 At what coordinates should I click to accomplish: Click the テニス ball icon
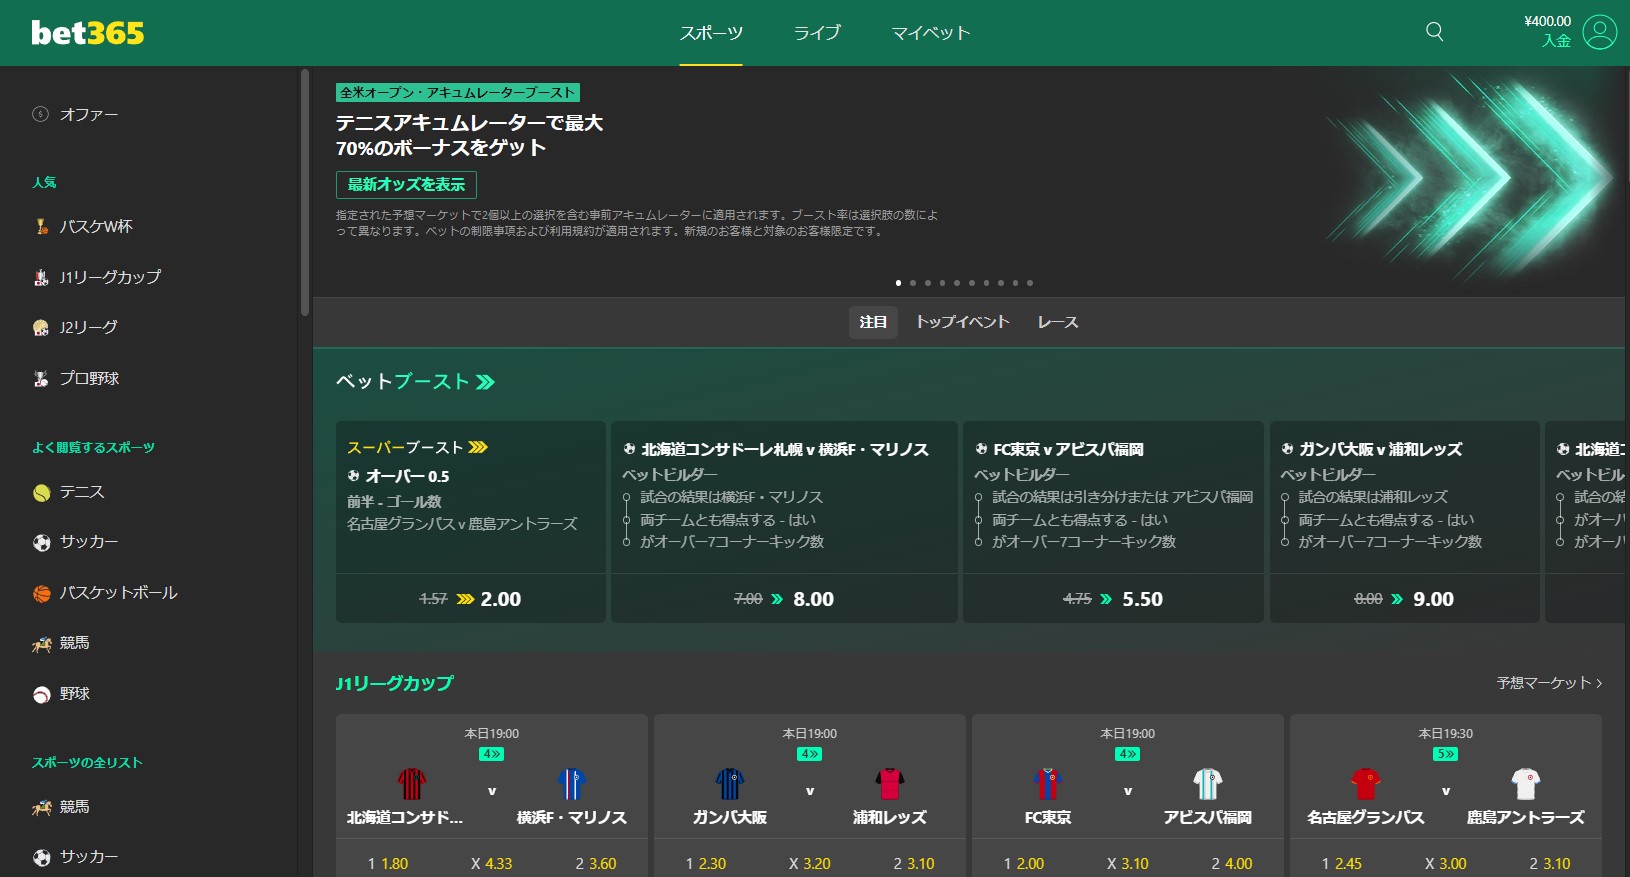tap(41, 492)
